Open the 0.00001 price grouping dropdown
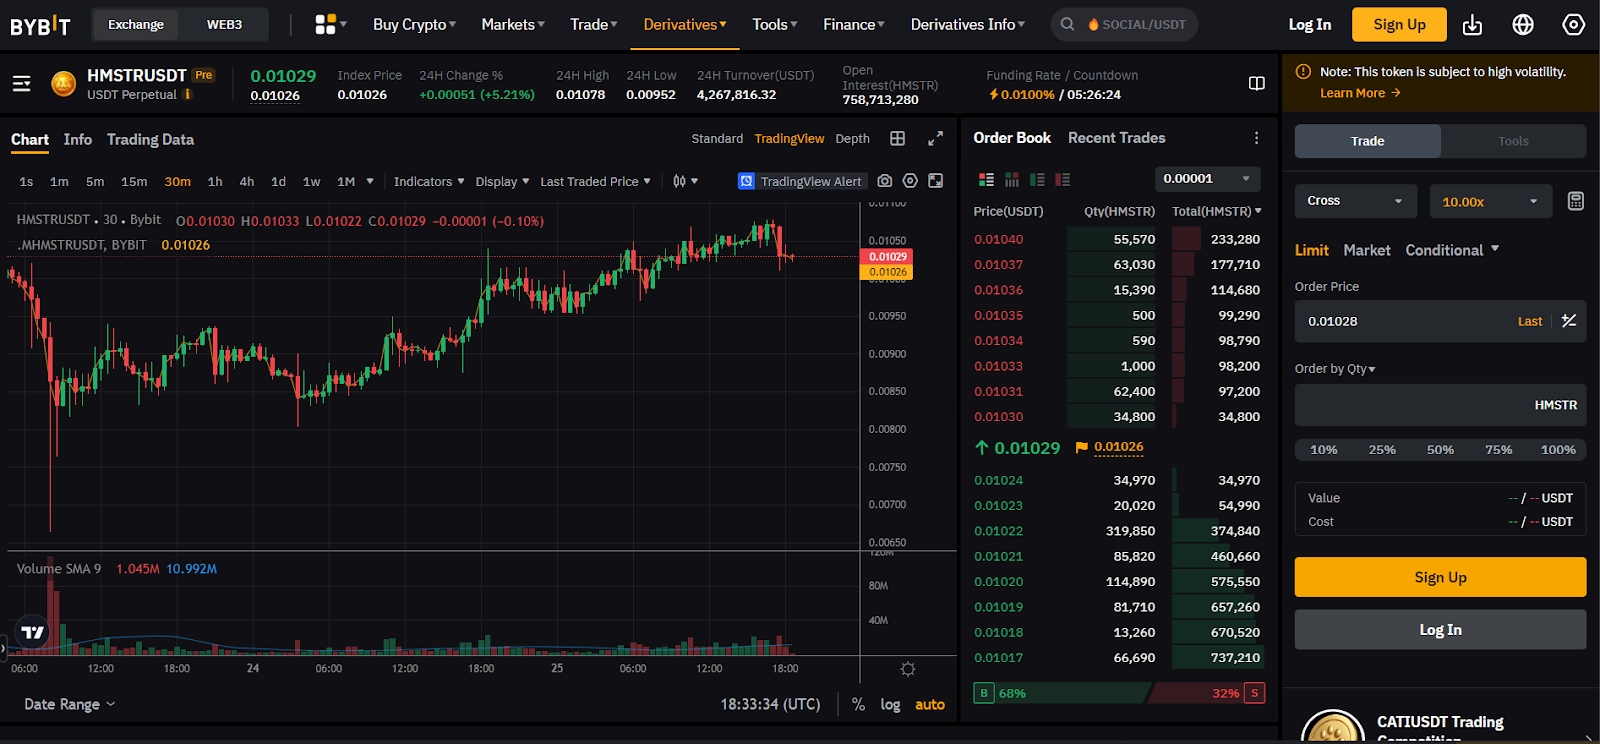Viewport: 1600px width, 744px height. [x=1207, y=179]
